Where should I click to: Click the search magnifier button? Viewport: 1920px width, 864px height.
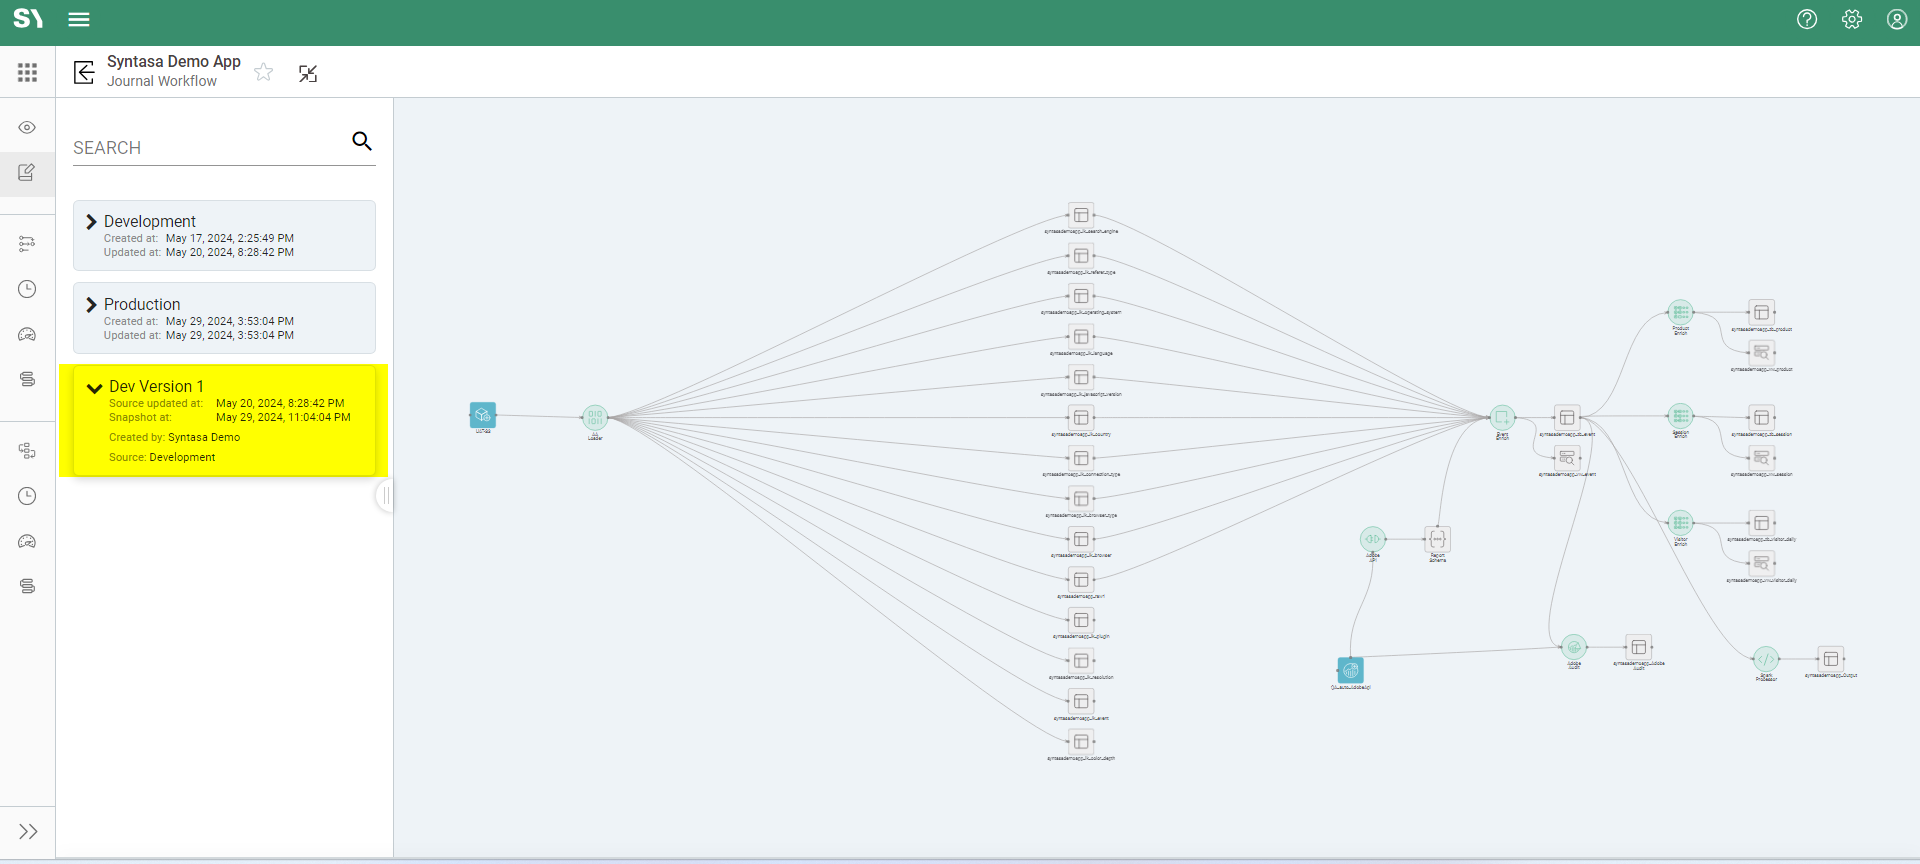click(x=362, y=142)
